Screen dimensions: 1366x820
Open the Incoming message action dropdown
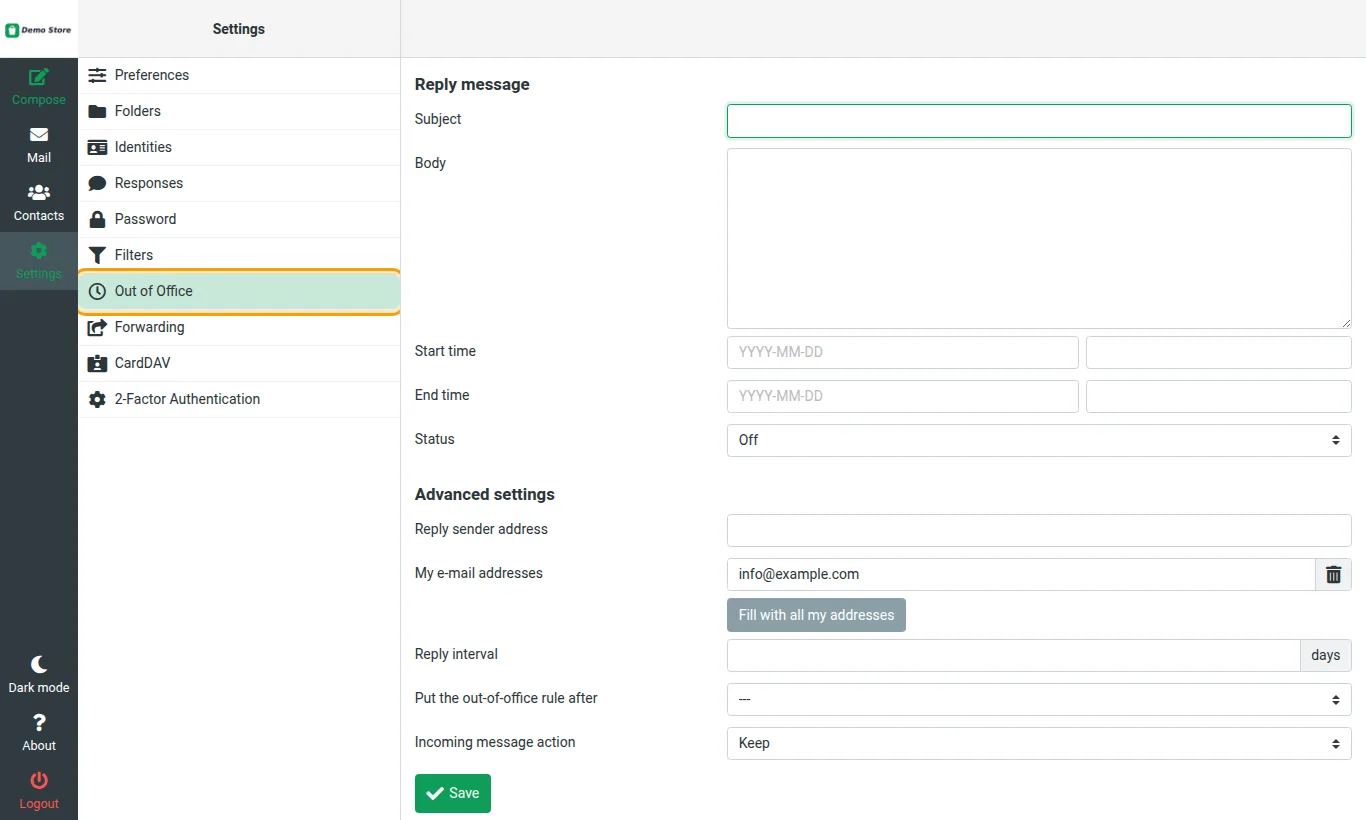(1039, 743)
